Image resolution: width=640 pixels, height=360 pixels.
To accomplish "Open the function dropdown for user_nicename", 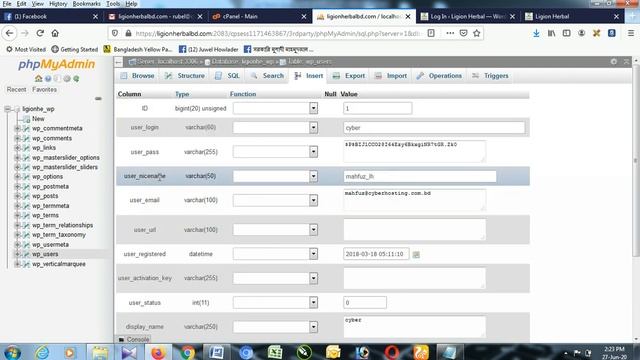I will [x=275, y=176].
